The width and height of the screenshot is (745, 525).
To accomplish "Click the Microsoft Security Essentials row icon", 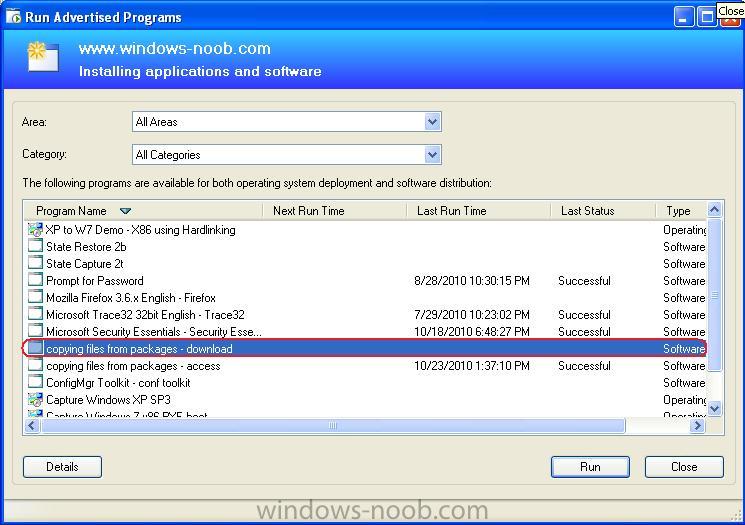I will pyautogui.click(x=35, y=331).
